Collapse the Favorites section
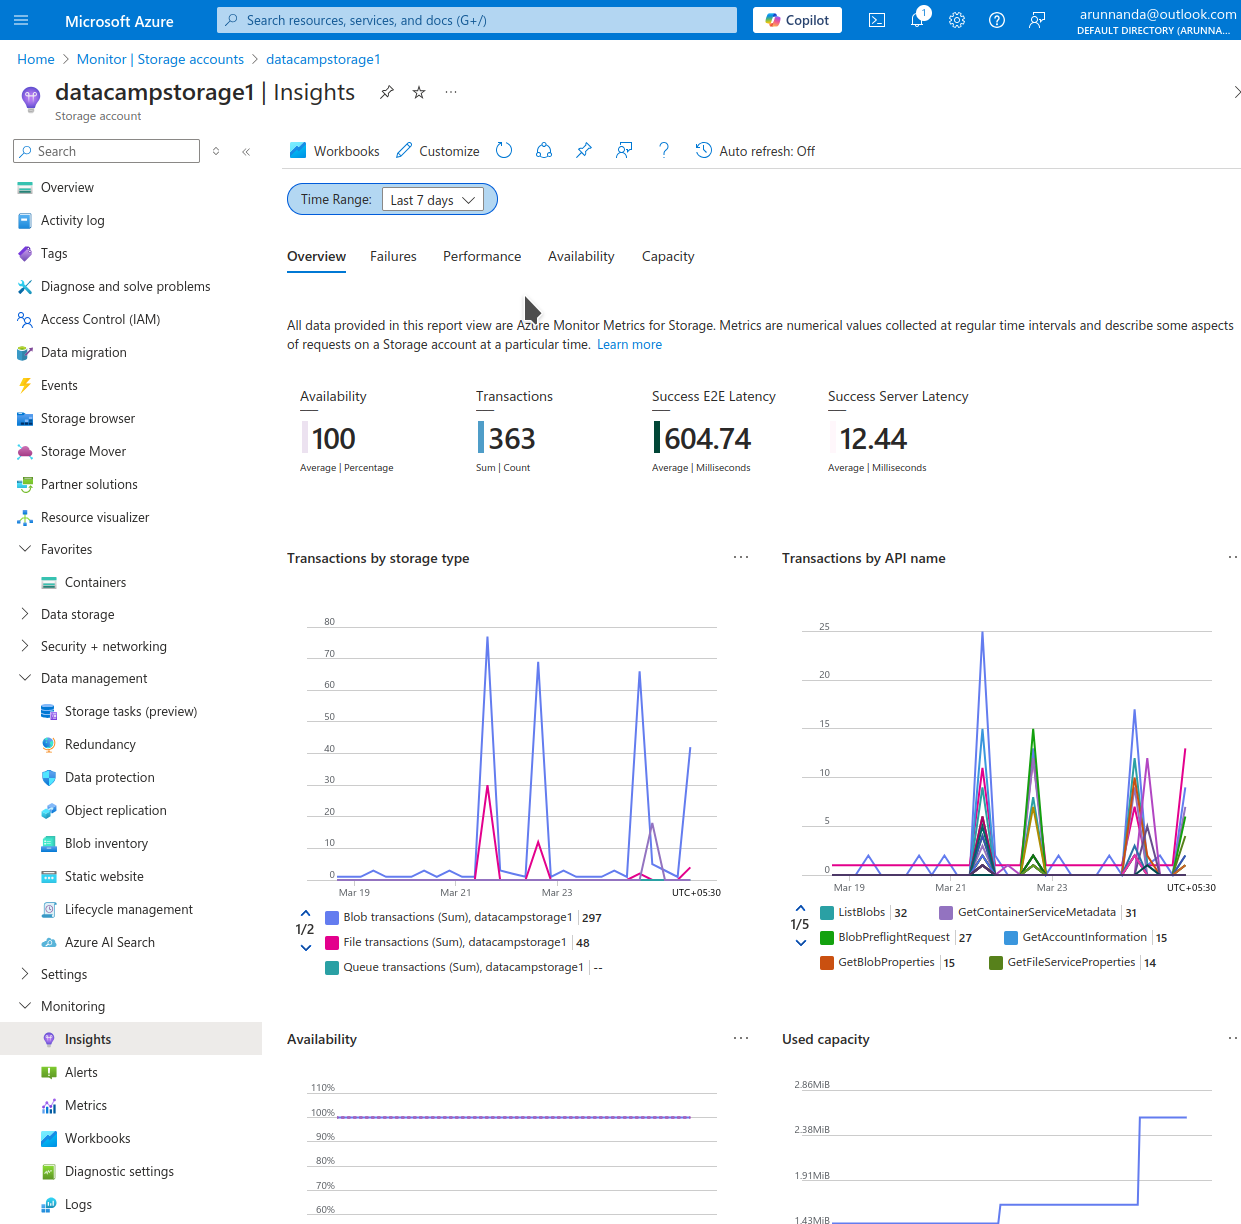Viewport: 1241px width, 1224px height. pyautogui.click(x=25, y=549)
